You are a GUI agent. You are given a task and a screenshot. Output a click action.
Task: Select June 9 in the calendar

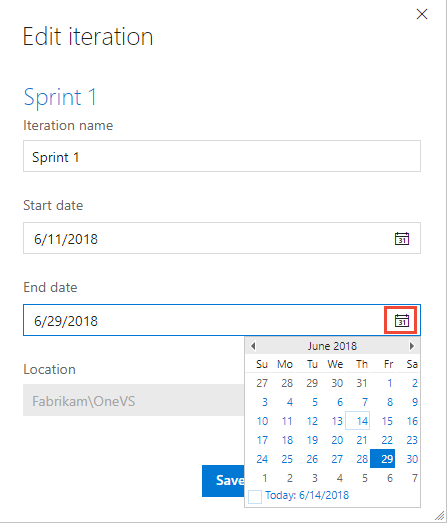[x=414, y=402]
